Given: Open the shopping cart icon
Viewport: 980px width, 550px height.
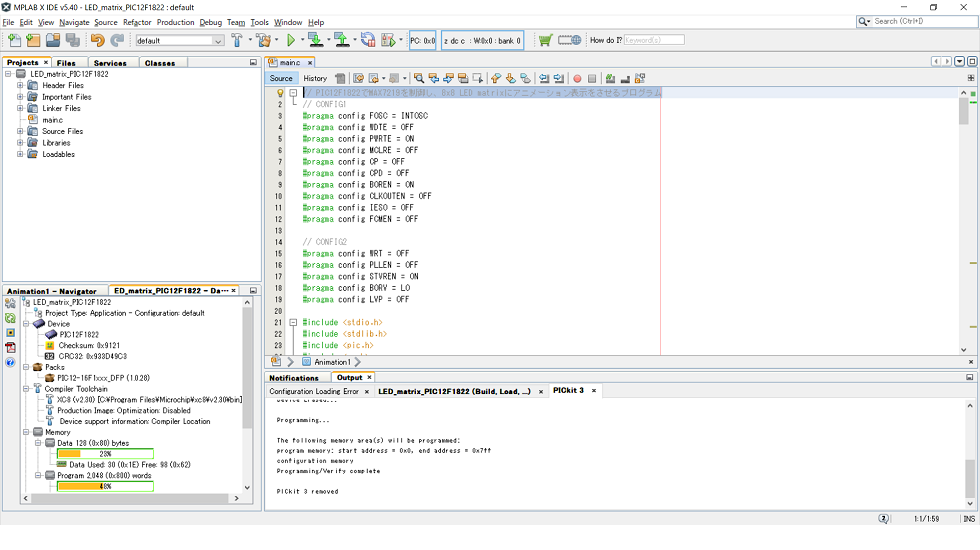Looking at the screenshot, I should pyautogui.click(x=545, y=41).
